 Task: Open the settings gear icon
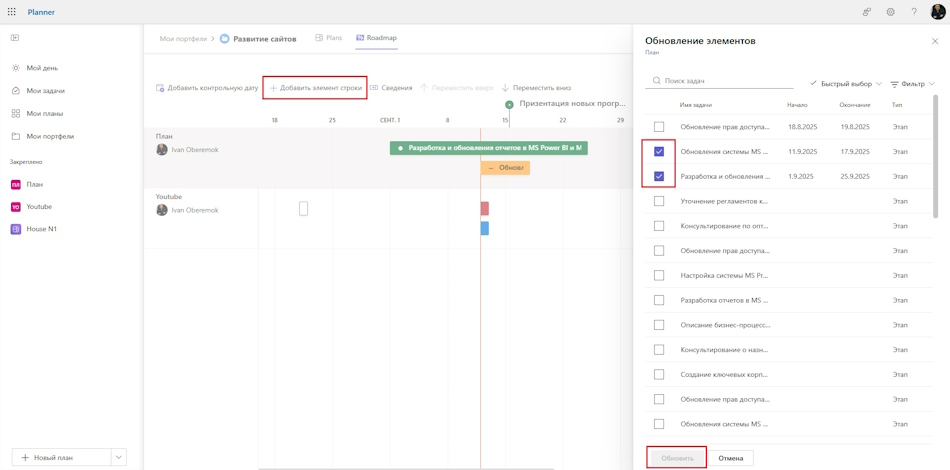(x=891, y=12)
